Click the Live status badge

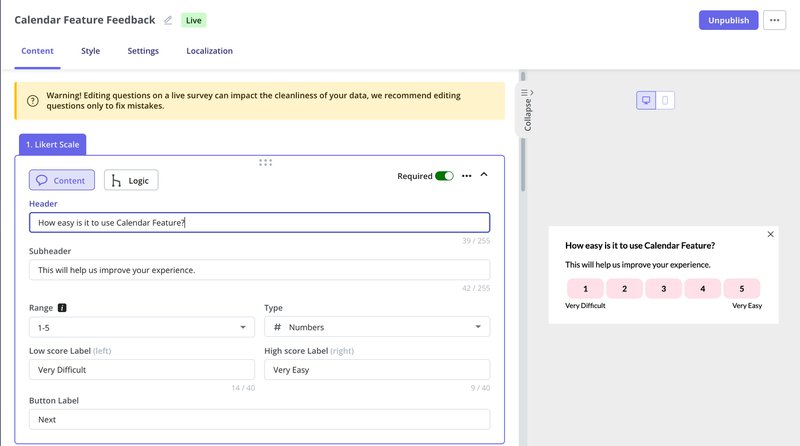193,20
